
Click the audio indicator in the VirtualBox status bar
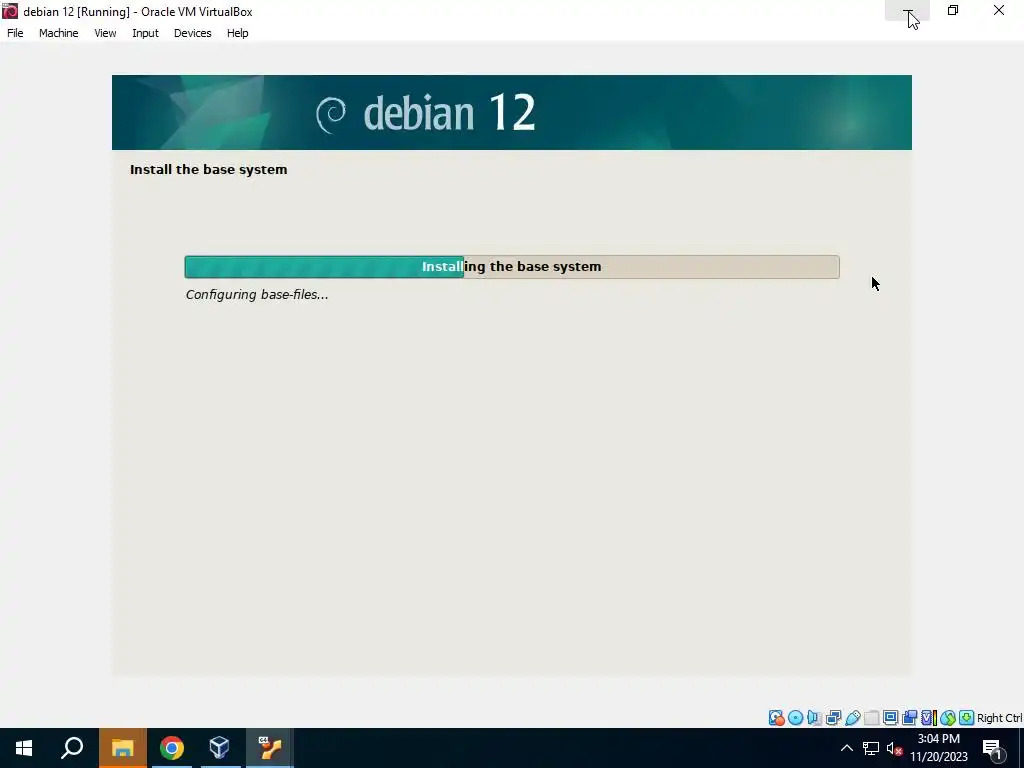point(814,718)
